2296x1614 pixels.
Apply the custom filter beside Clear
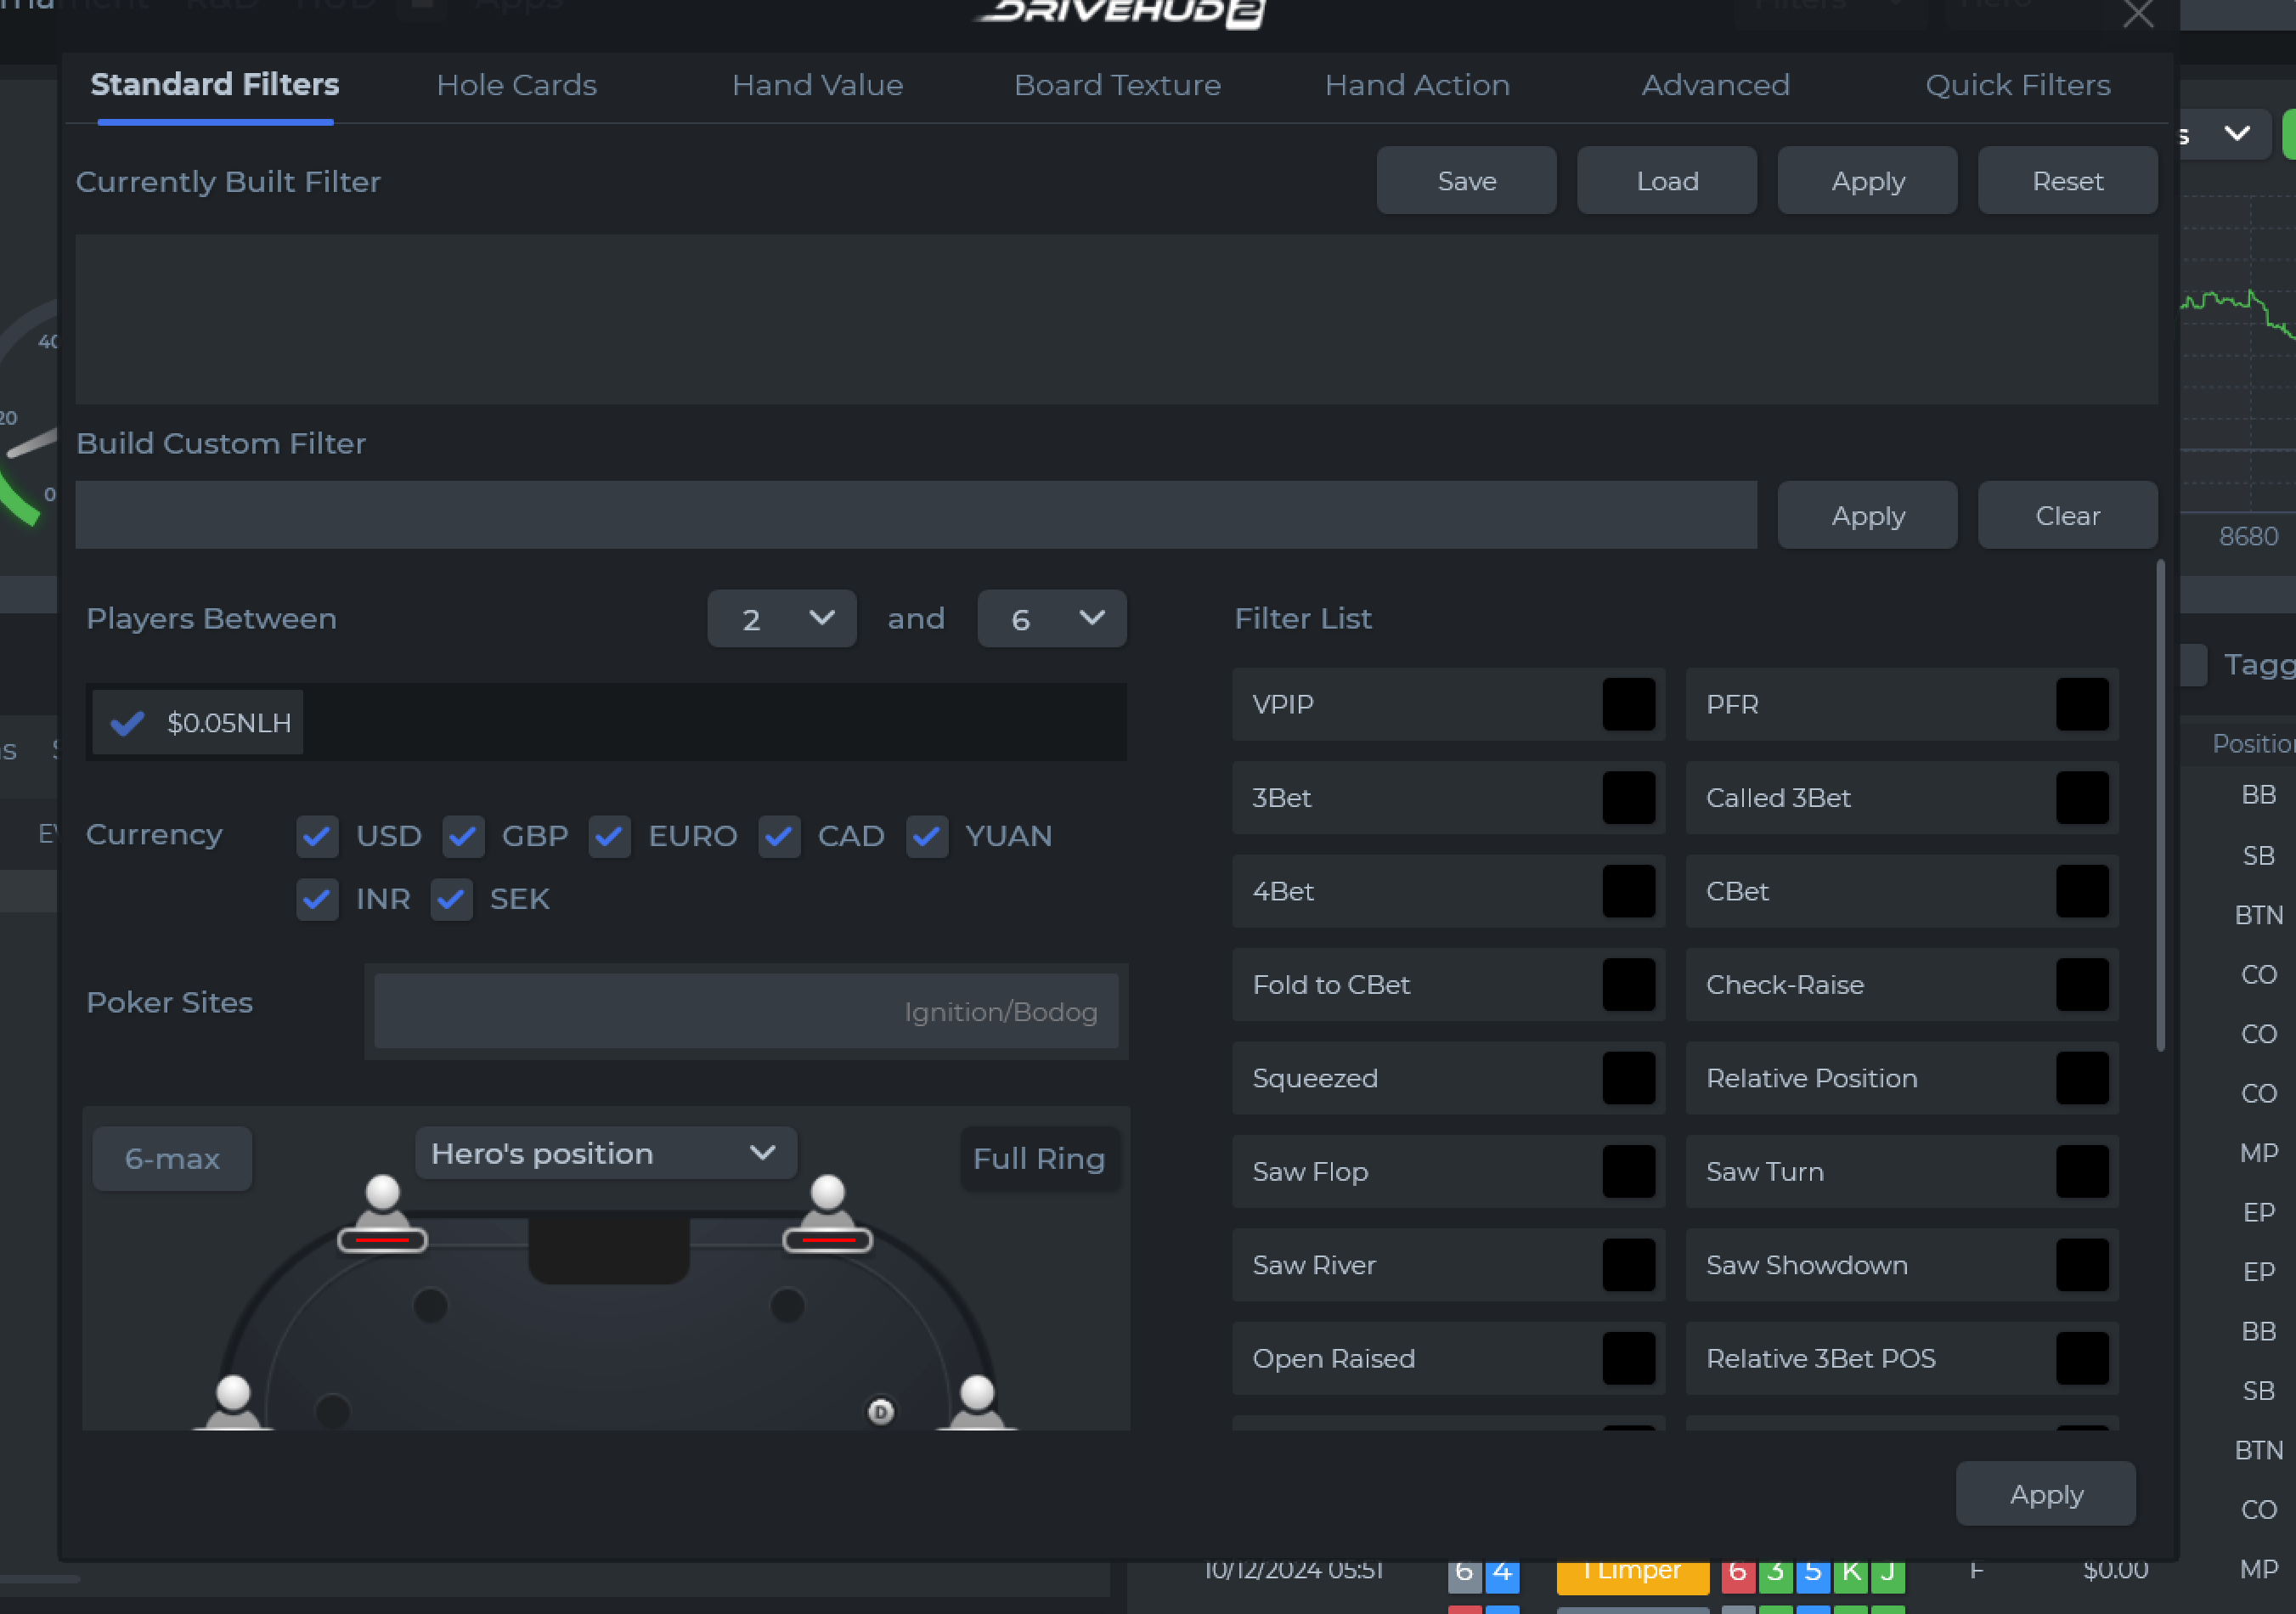1867,515
